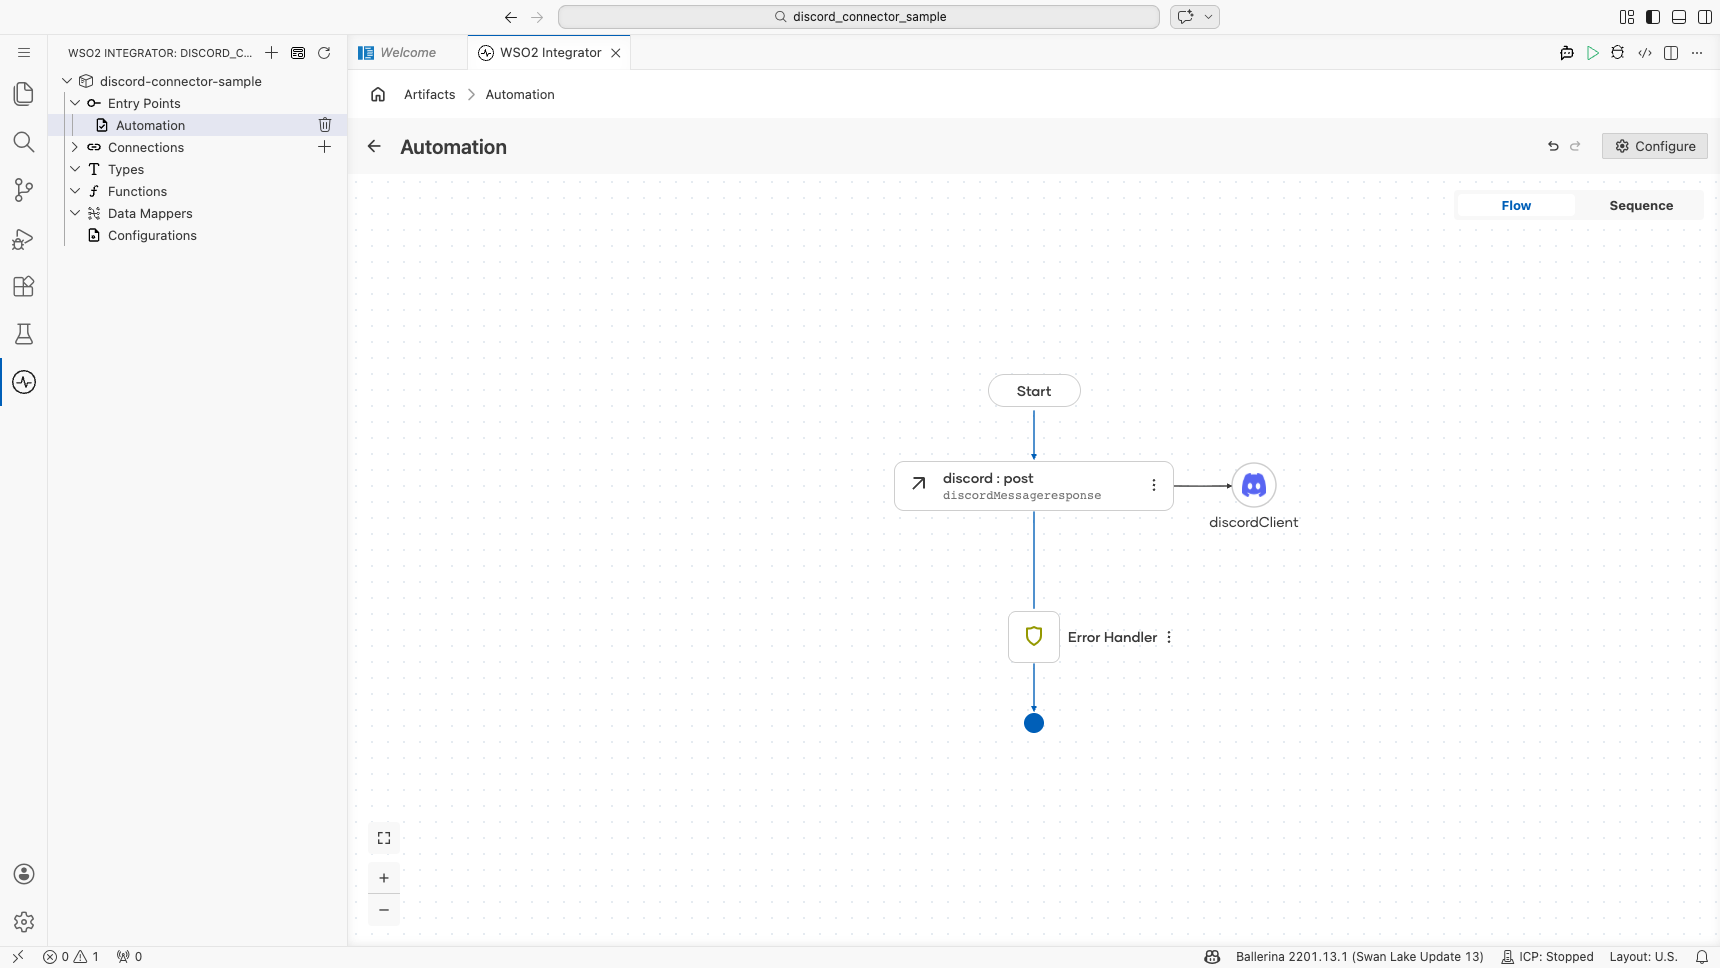The image size is (1720, 968).
Task: Click Artifacts in the breadcrumb
Action: pos(429,95)
